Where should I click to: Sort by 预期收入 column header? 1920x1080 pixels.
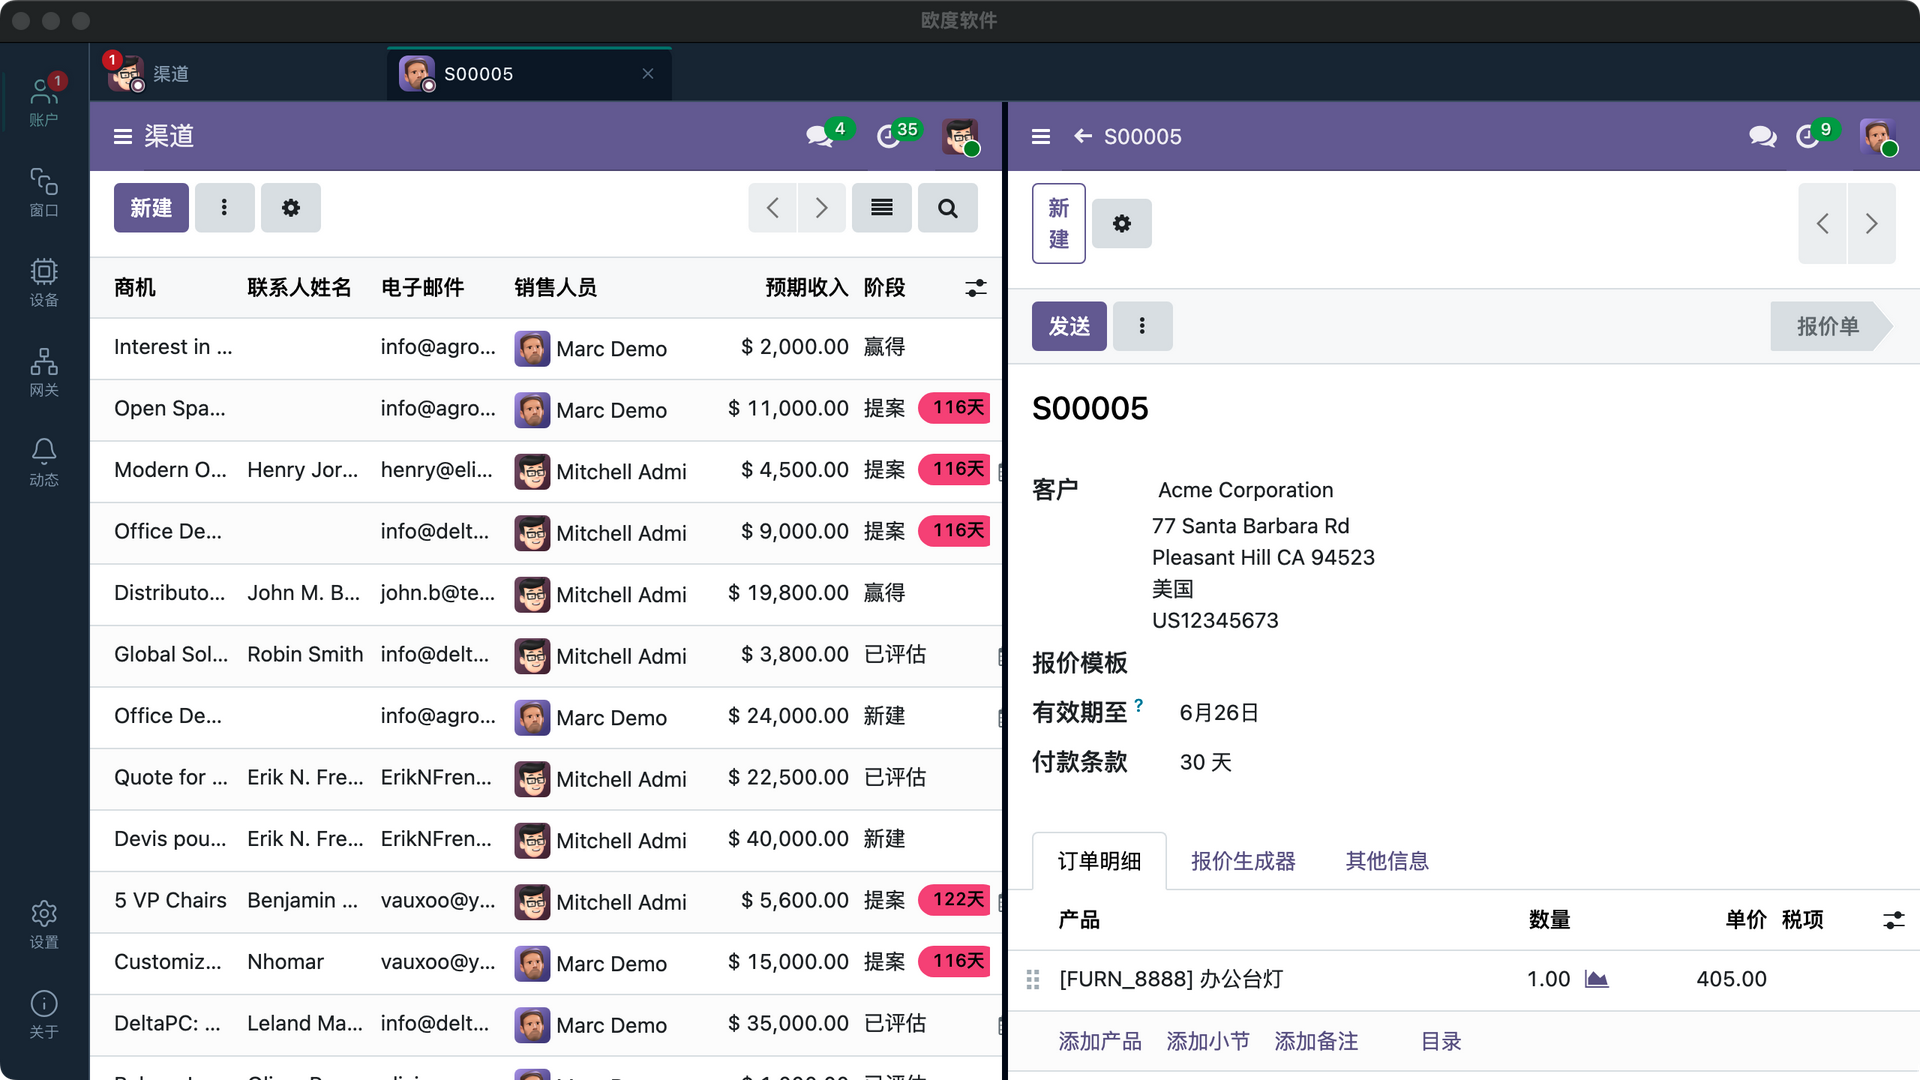(x=806, y=288)
